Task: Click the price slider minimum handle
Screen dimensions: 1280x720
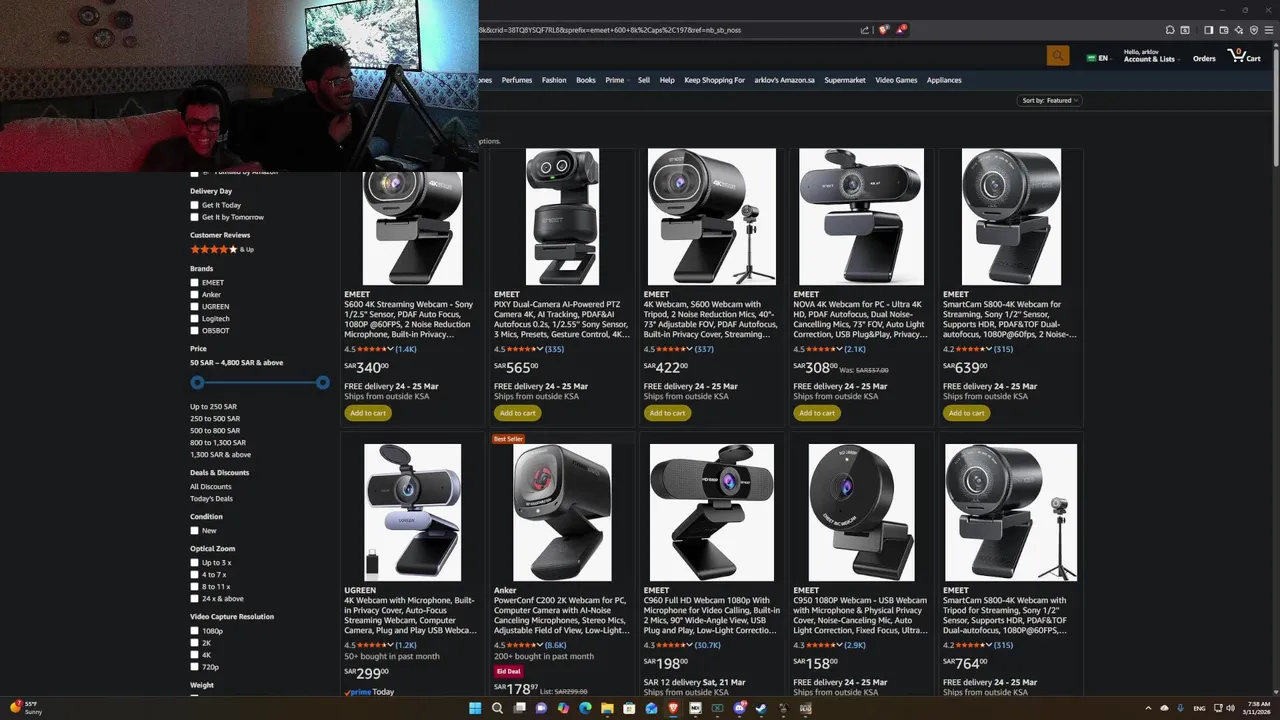Action: pyautogui.click(x=197, y=383)
